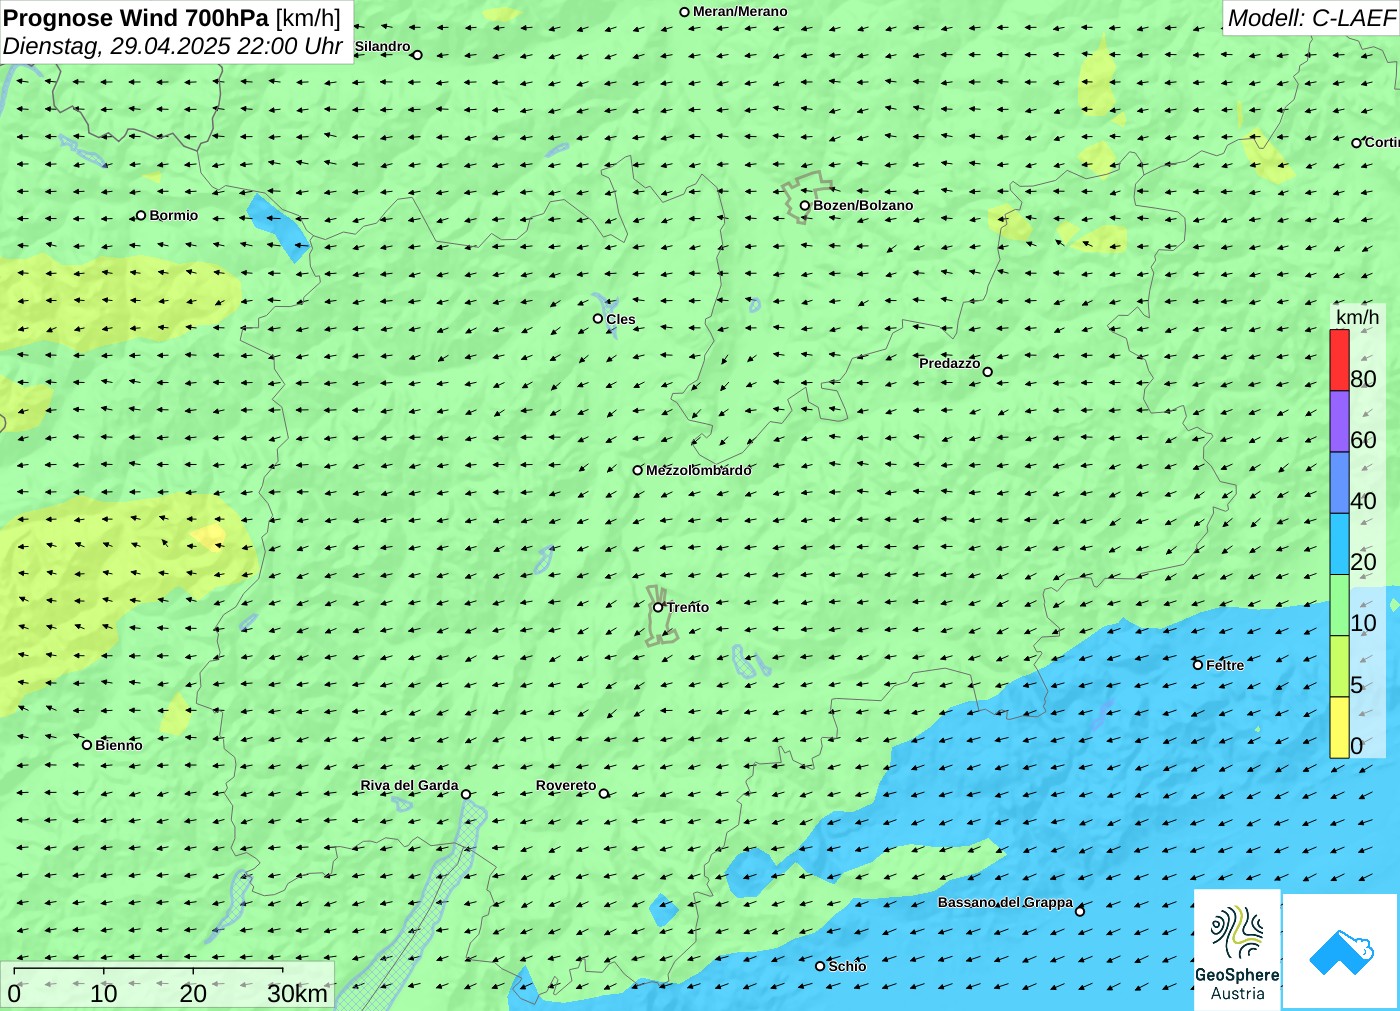Click the map distance scale bar
The image size is (1400, 1011).
tap(148, 969)
